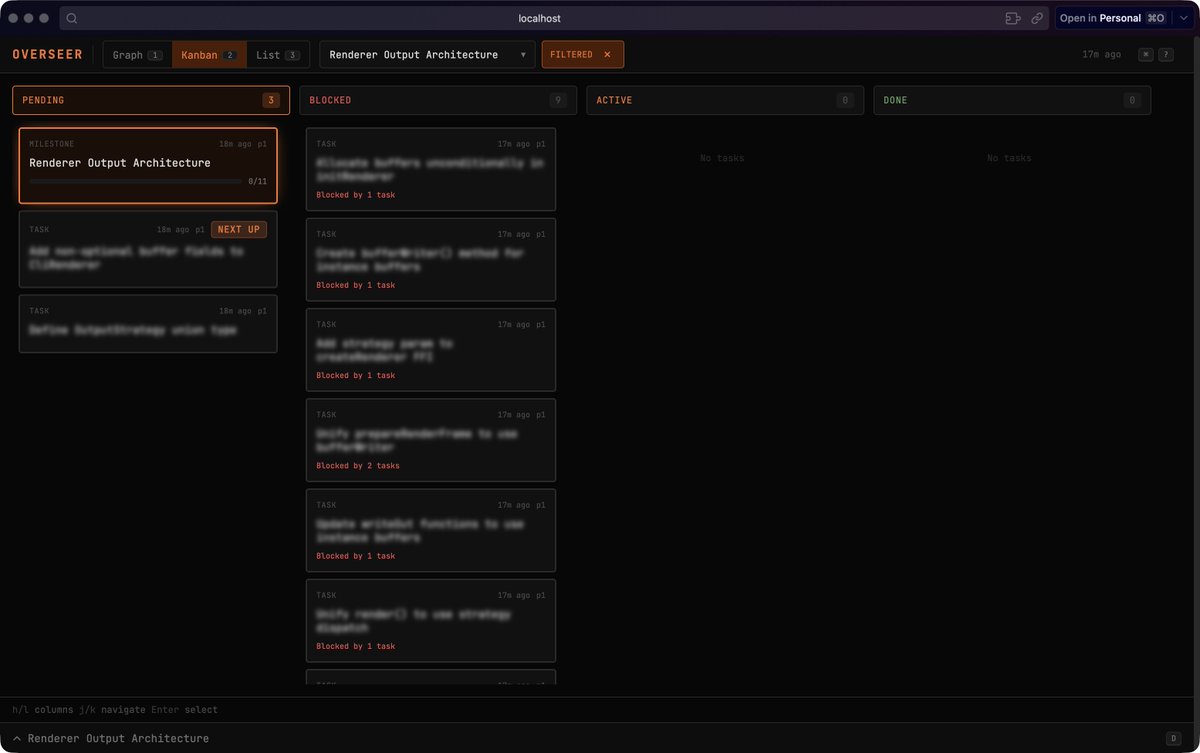The image size is (1200, 753).
Task: Click the D key button in bottom bar
Action: coord(1173,738)
